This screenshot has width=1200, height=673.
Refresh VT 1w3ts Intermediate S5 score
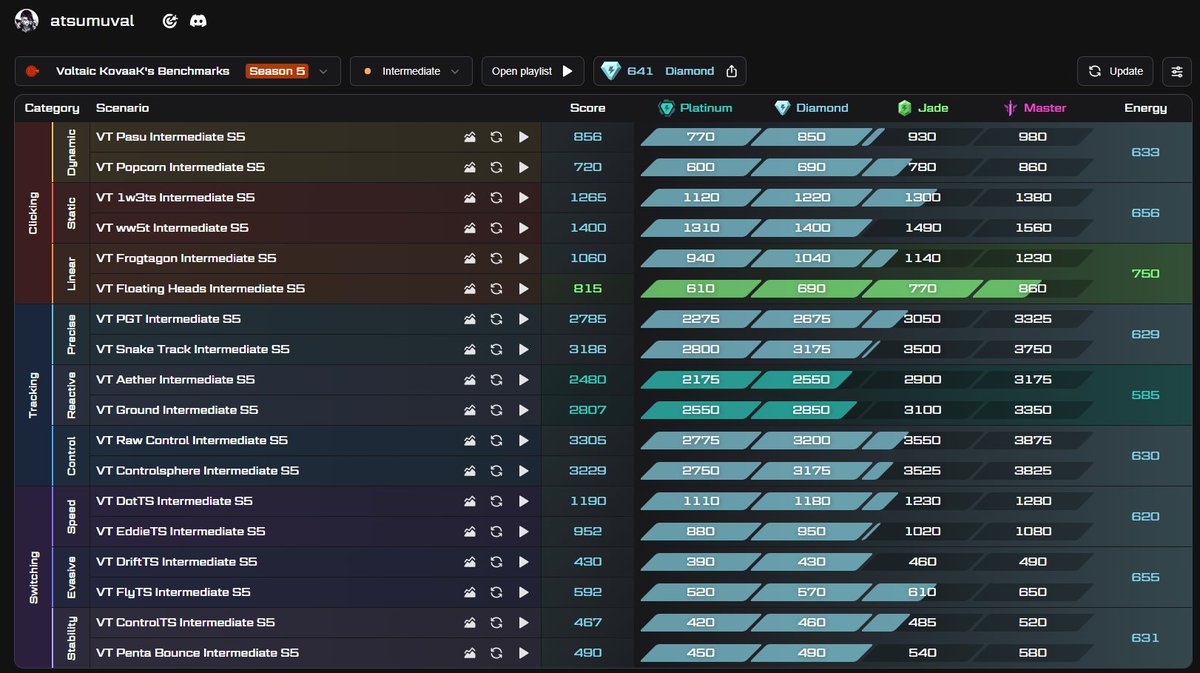point(496,198)
